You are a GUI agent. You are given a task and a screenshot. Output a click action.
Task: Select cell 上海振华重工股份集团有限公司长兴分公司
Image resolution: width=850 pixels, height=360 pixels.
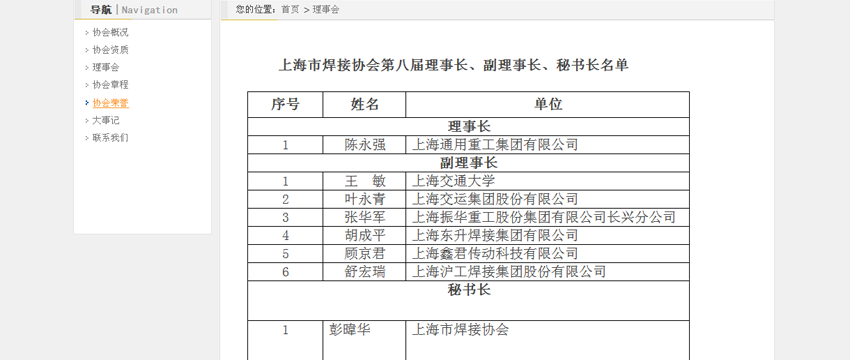[548, 217]
